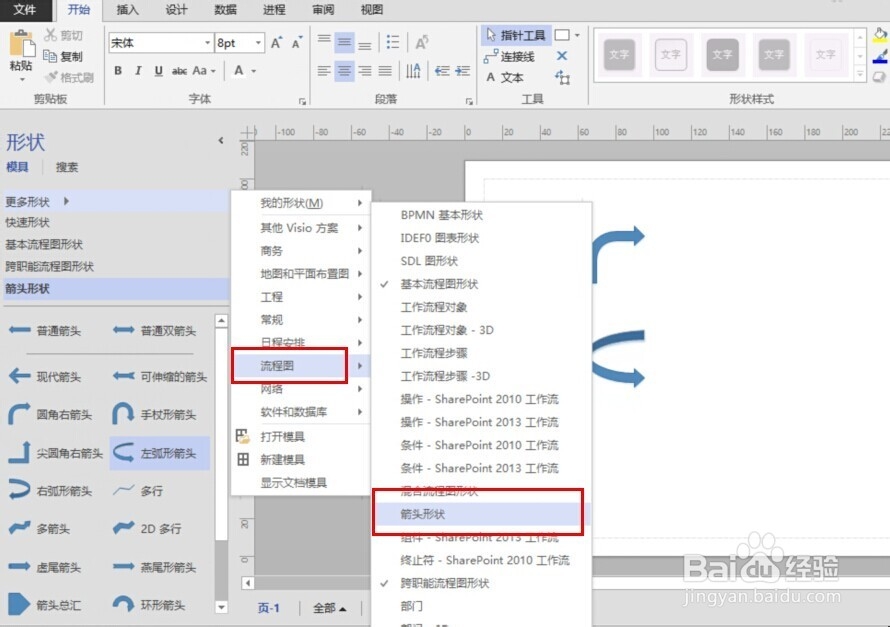Toggle italic formatting
The height and width of the screenshot is (627, 890).
click(x=138, y=71)
